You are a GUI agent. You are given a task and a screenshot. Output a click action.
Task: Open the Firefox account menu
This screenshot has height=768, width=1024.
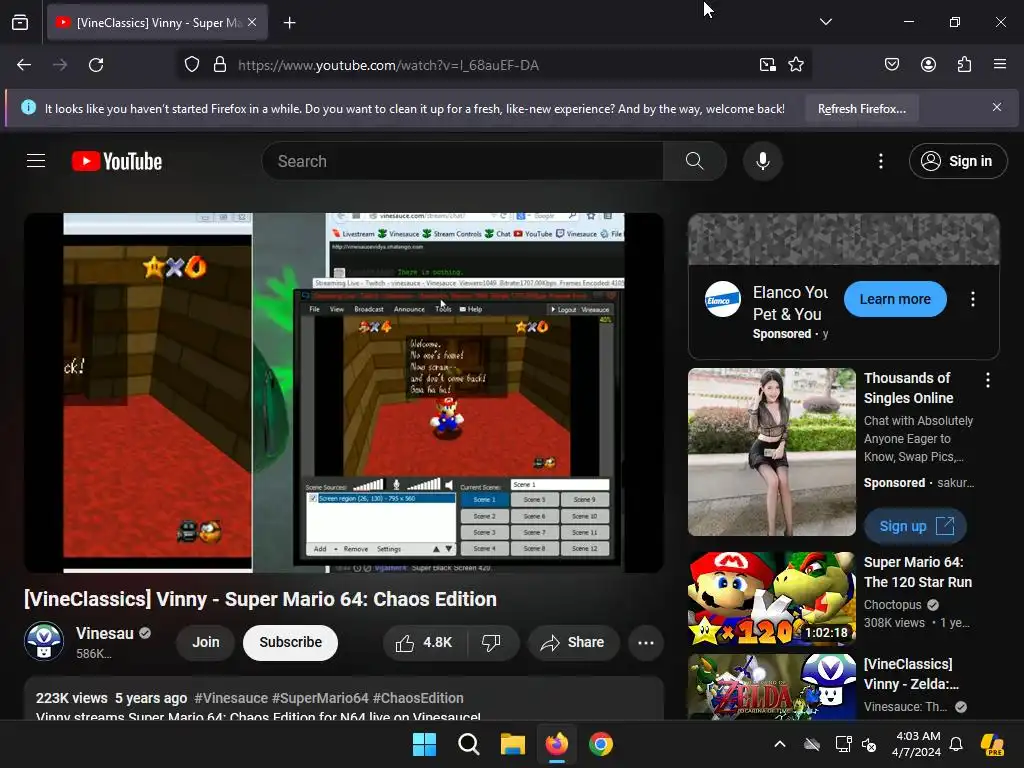928,65
